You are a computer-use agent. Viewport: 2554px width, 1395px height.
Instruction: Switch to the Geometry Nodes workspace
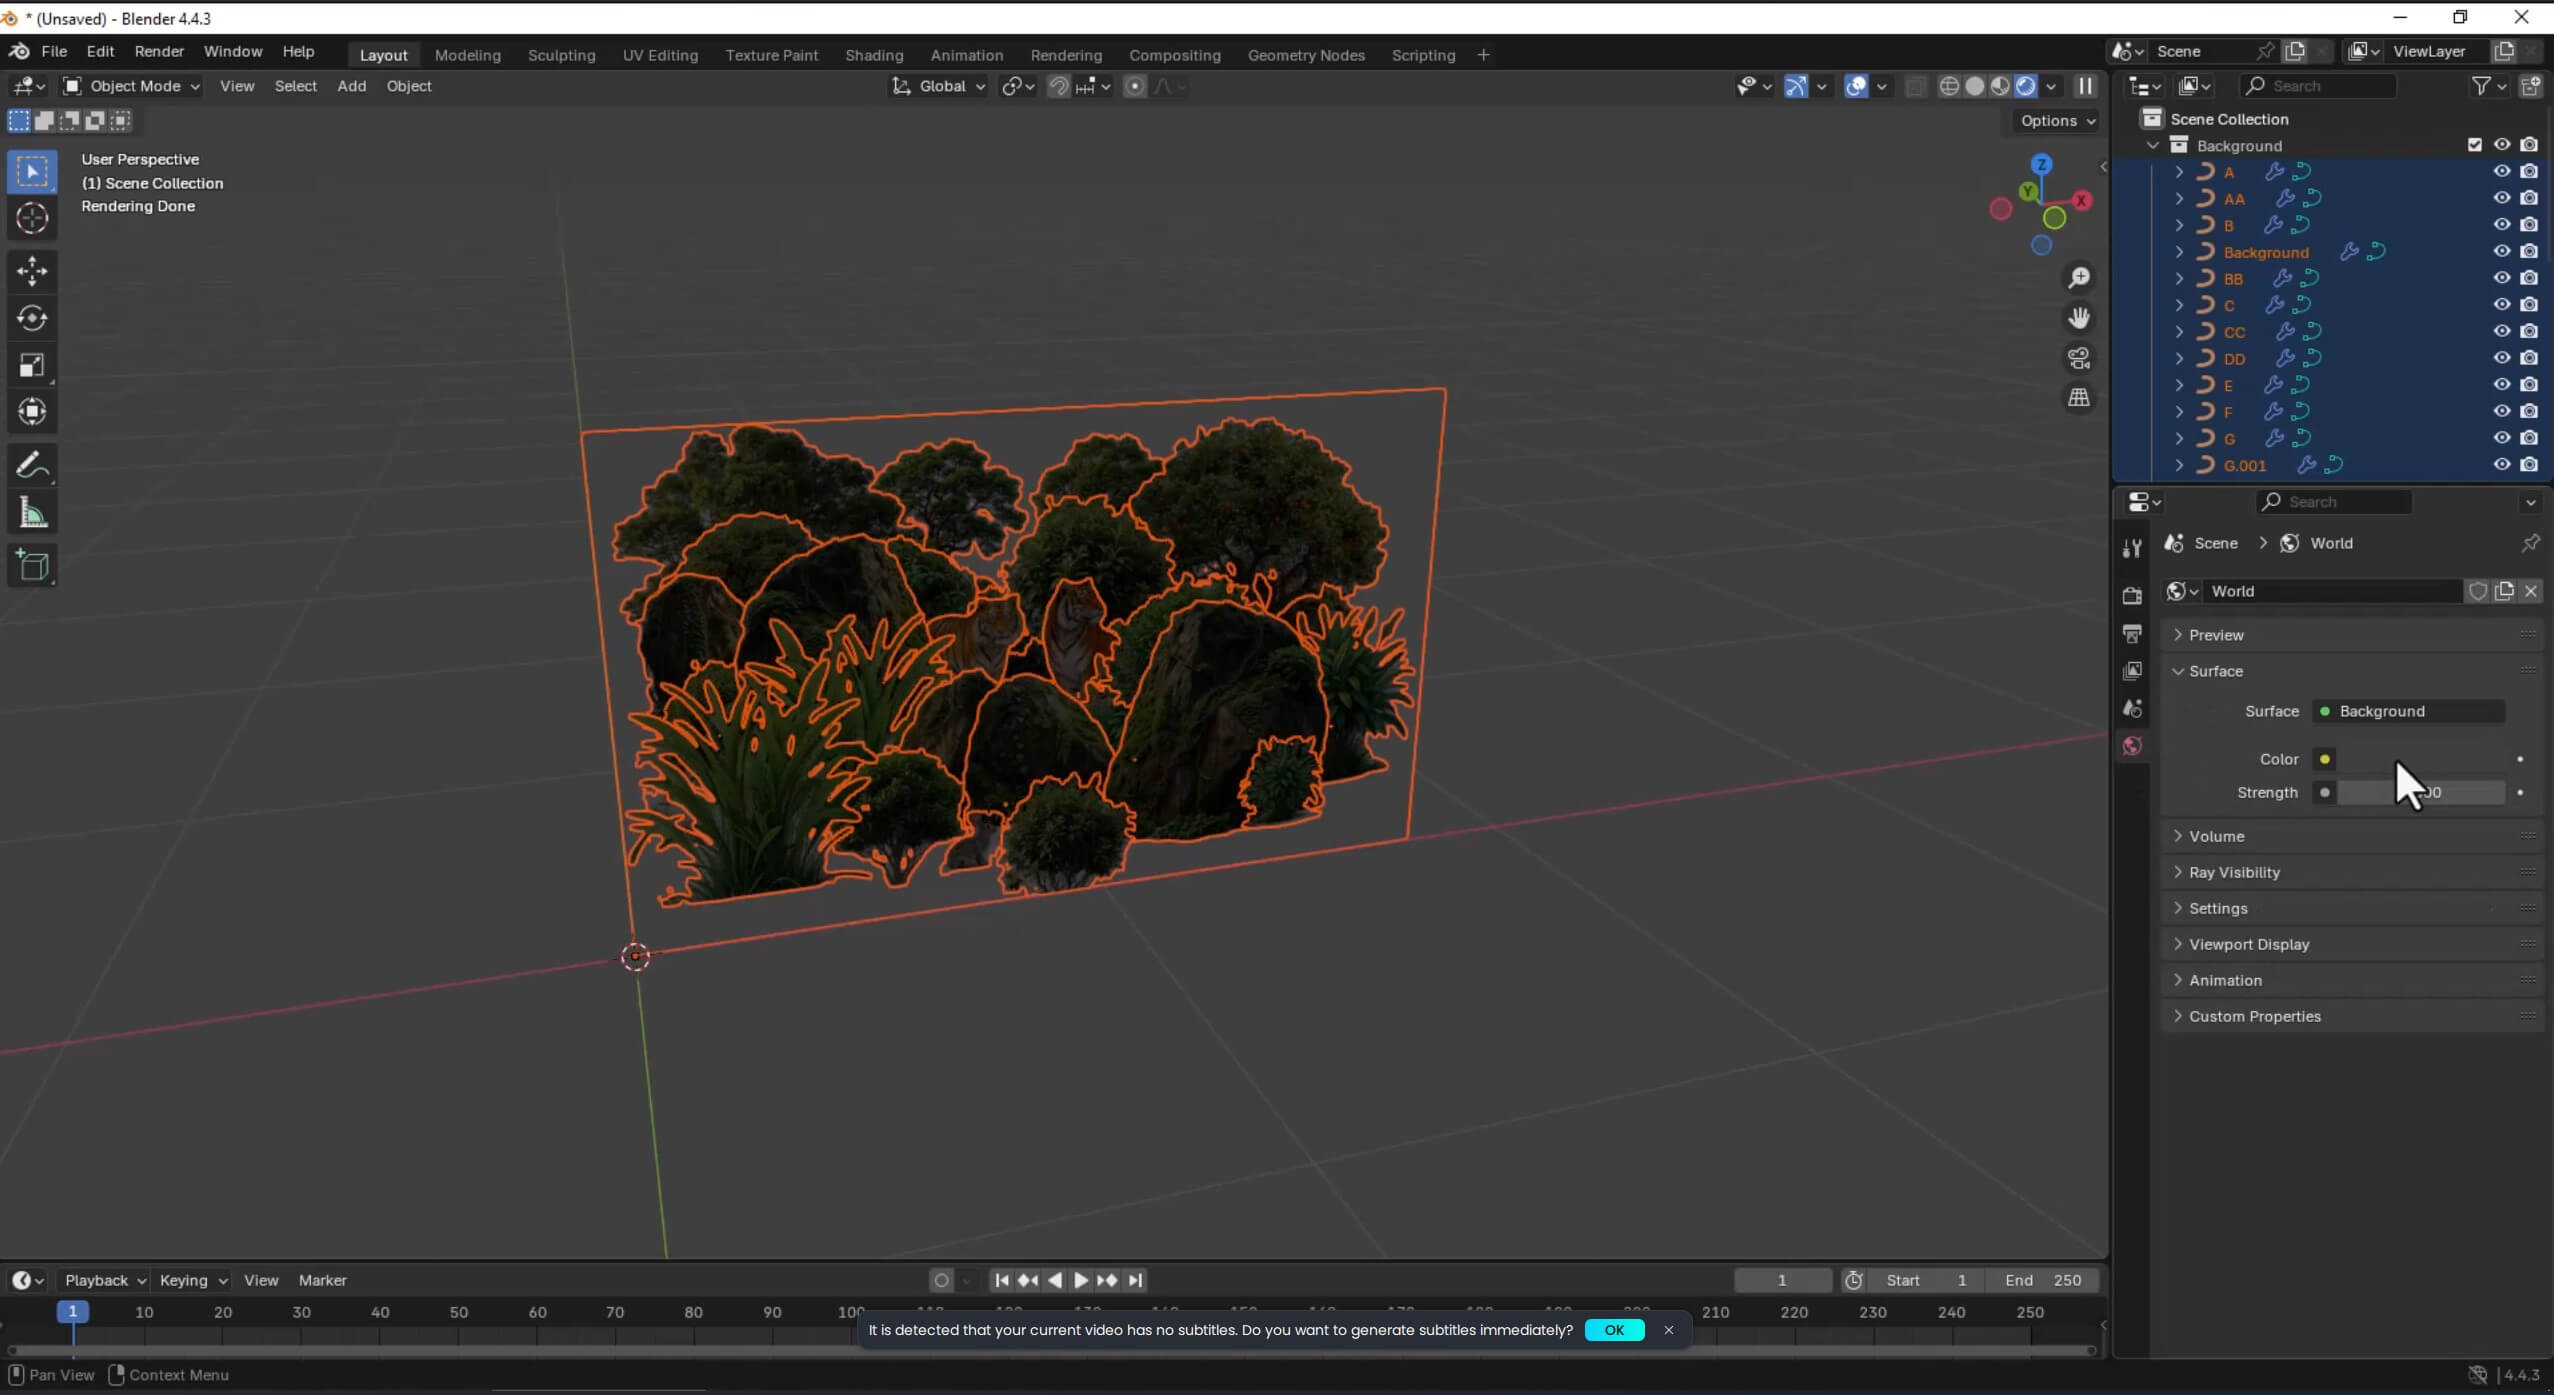click(1306, 55)
